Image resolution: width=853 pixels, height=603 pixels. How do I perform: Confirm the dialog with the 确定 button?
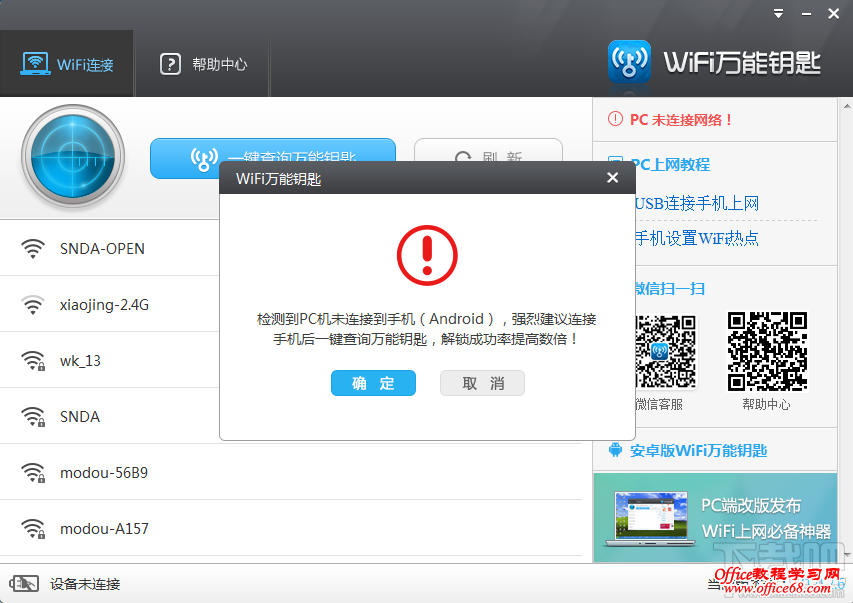pos(373,383)
